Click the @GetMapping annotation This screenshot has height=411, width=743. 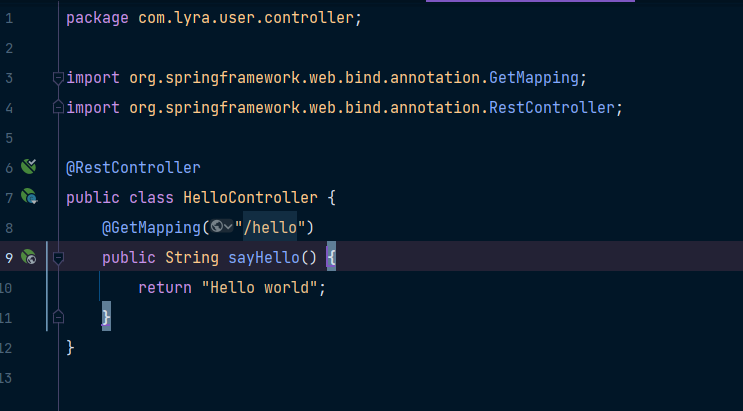(150, 228)
